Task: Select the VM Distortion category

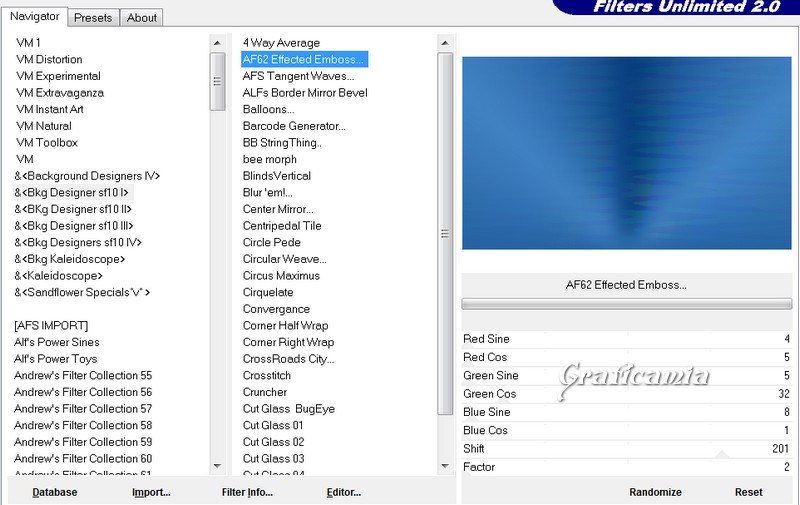Action: point(49,60)
